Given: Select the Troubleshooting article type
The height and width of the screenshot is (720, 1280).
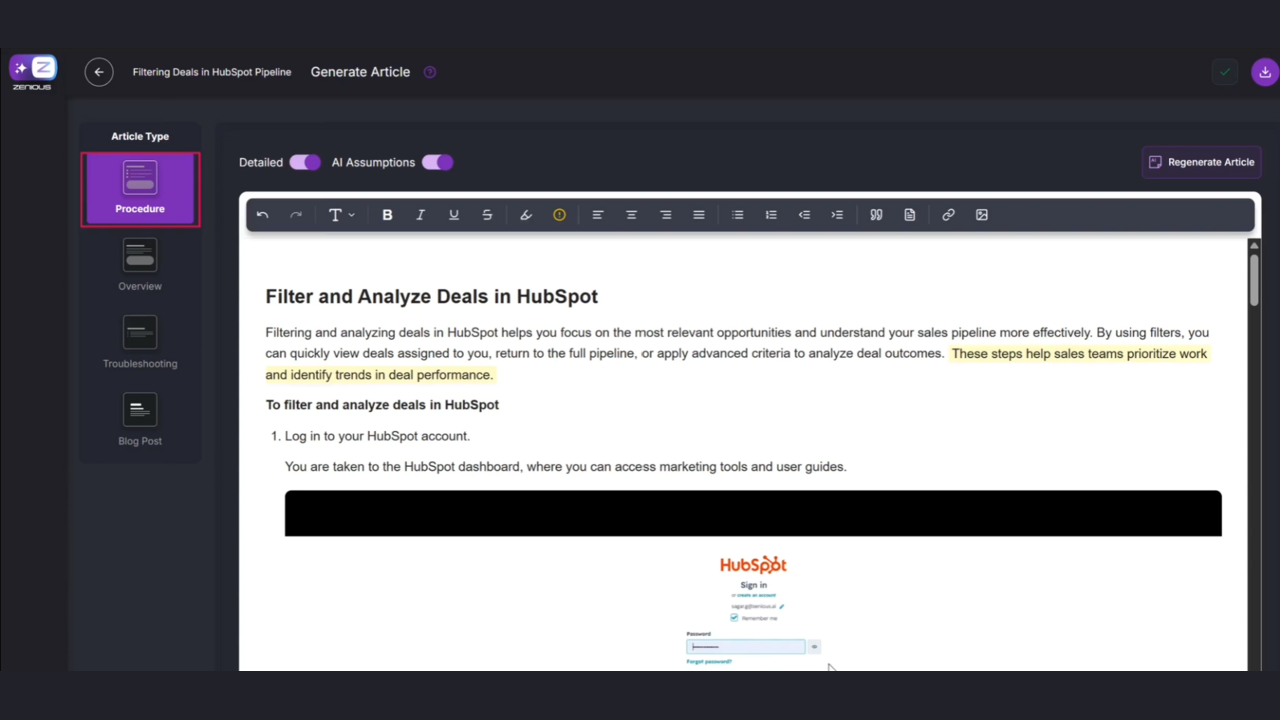Looking at the screenshot, I should [140, 342].
